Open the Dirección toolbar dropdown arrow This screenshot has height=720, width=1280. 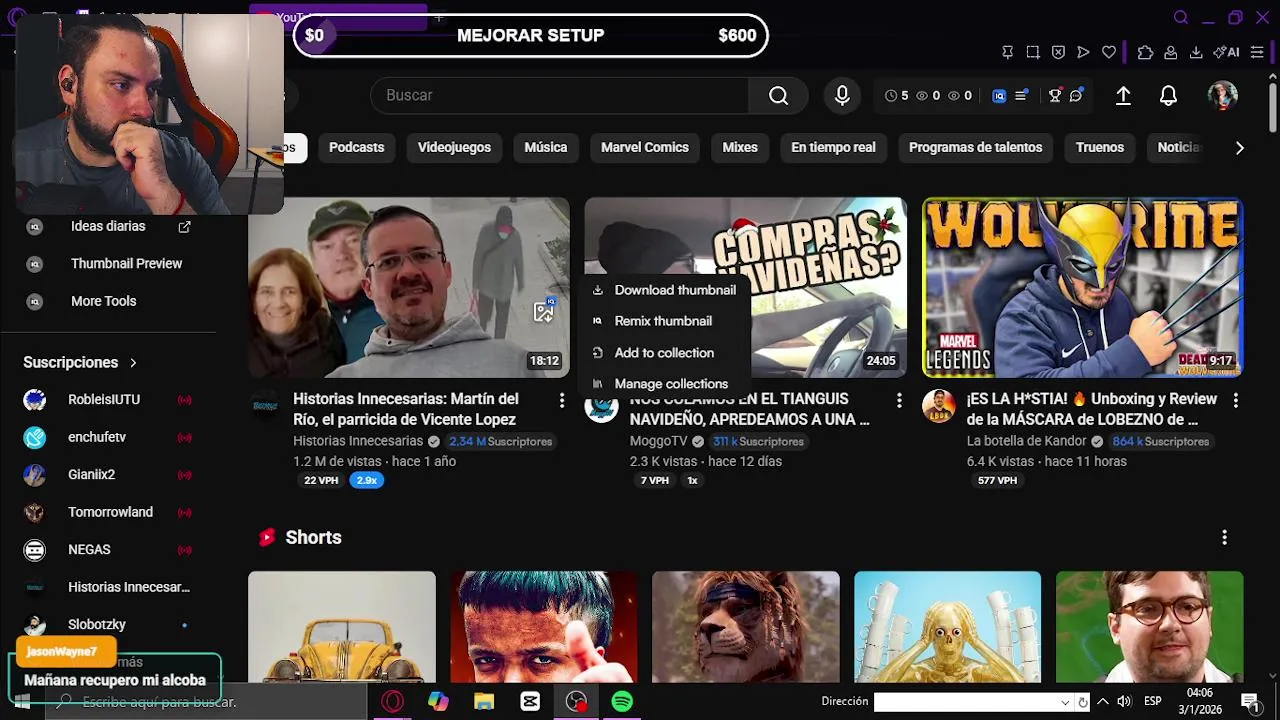1065,702
